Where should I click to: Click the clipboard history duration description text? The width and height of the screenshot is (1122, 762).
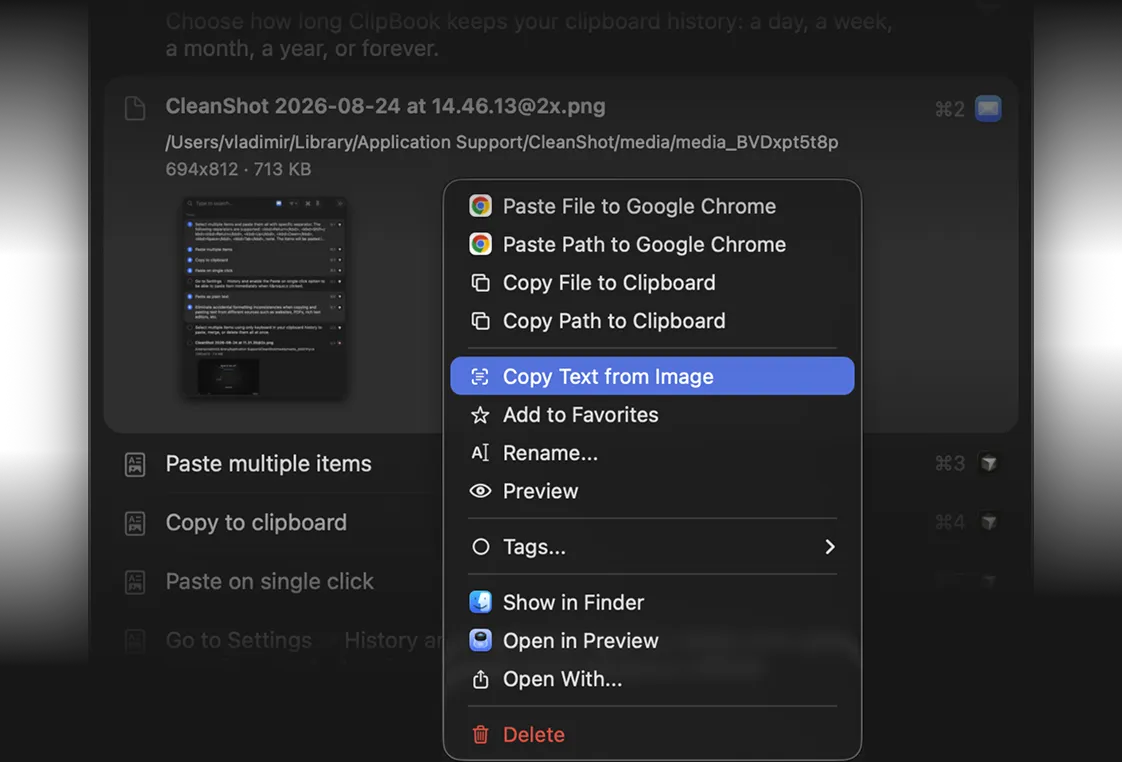[x=529, y=34]
